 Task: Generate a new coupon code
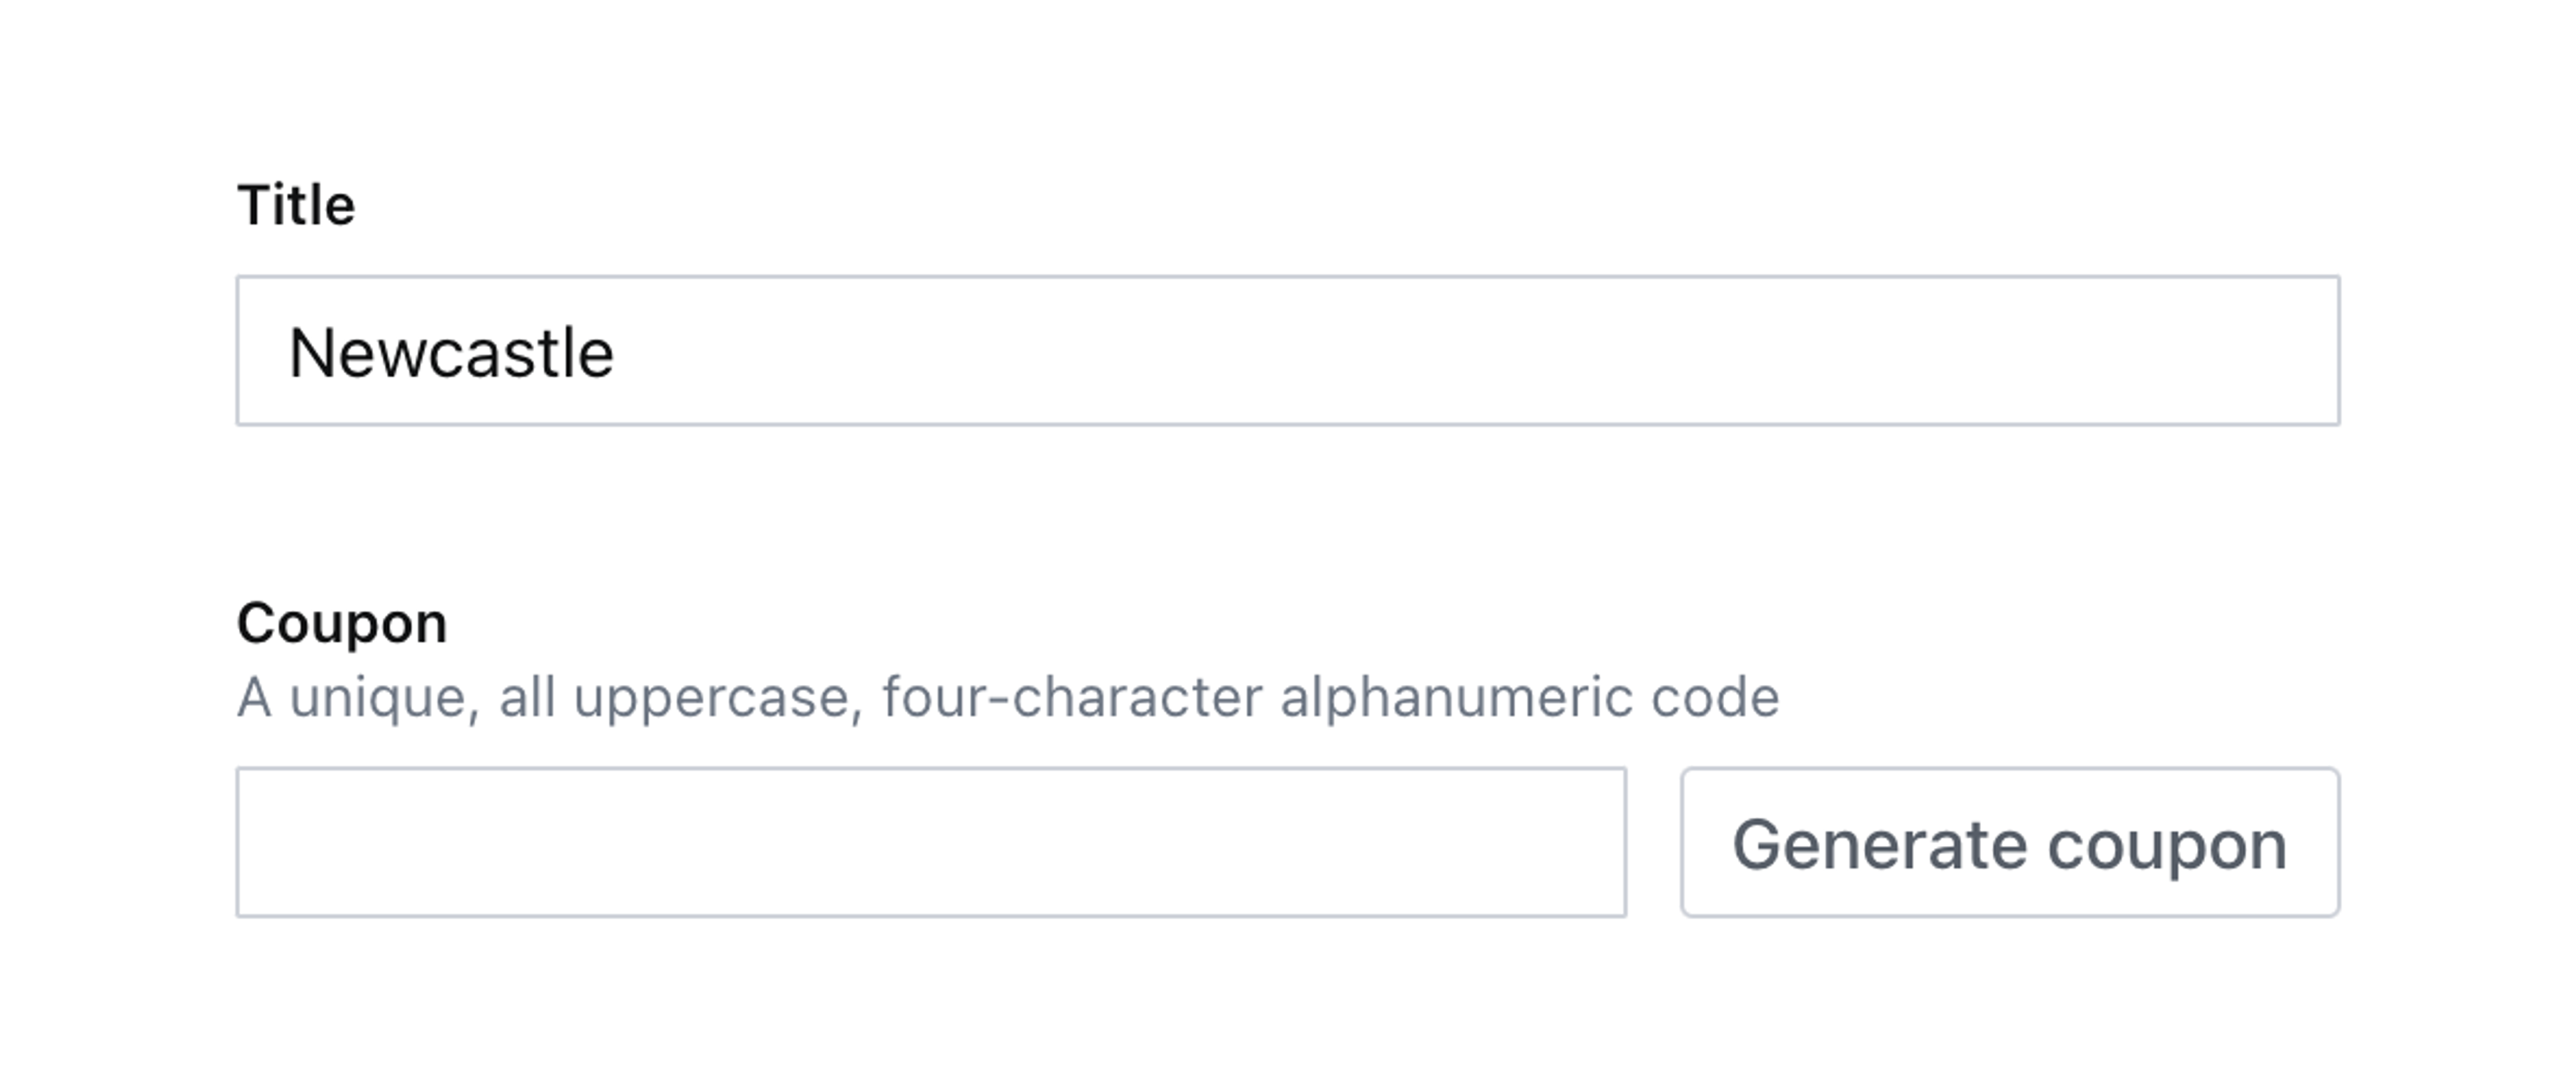pyautogui.click(x=2009, y=843)
